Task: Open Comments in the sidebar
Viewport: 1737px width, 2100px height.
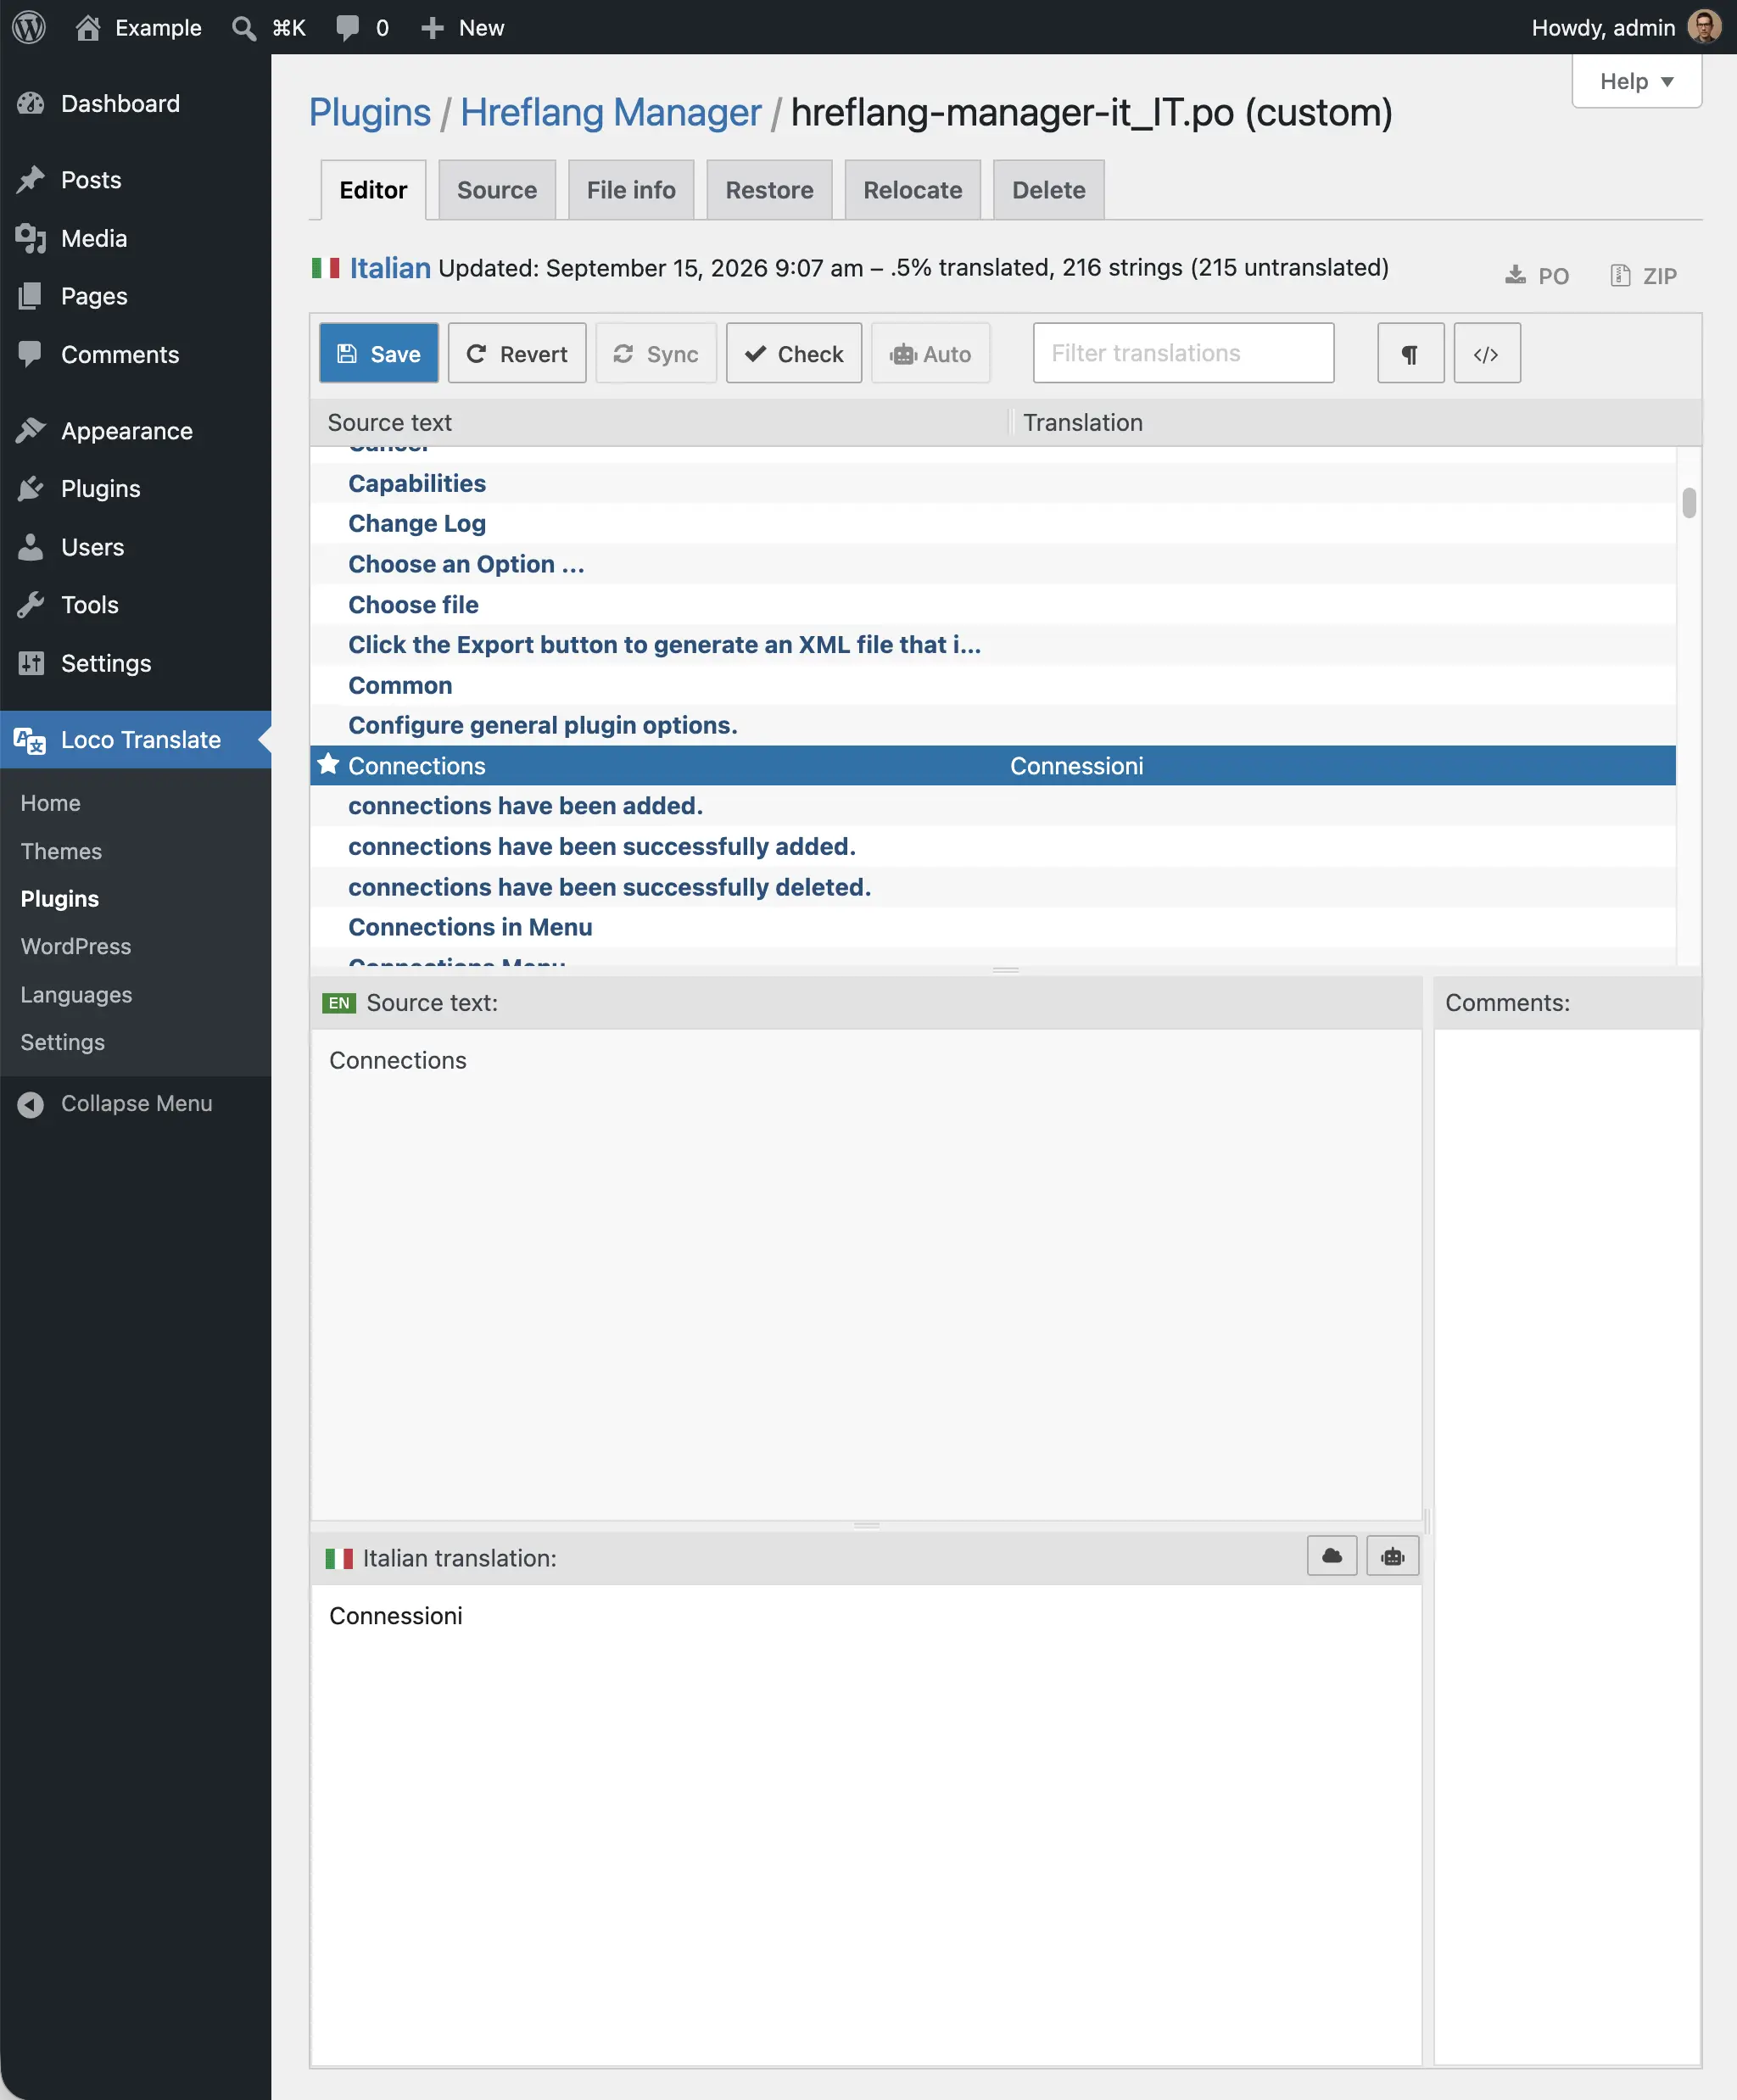Action: [136, 354]
